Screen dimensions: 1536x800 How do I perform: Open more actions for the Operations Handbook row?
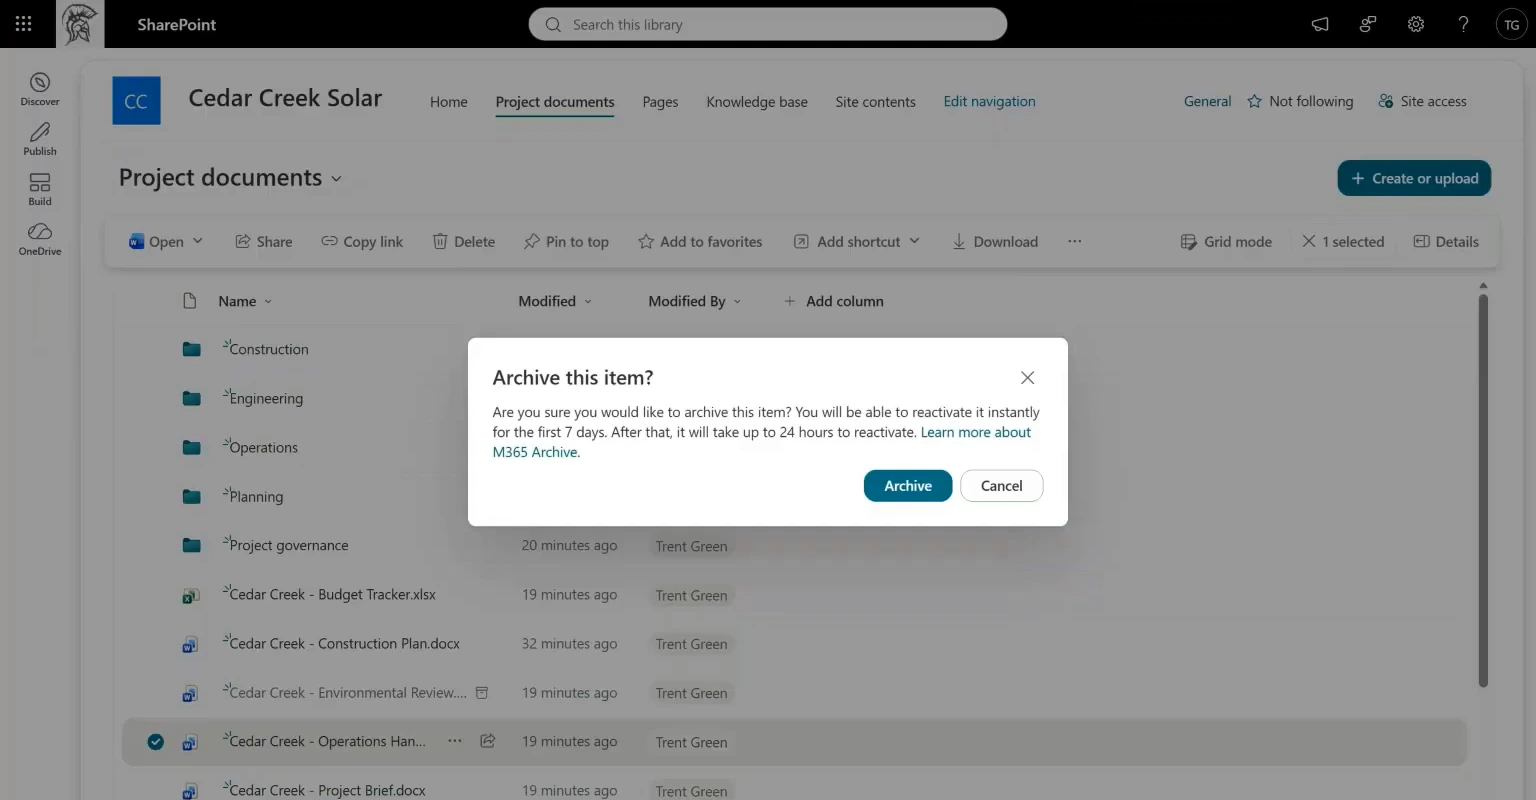[455, 741]
